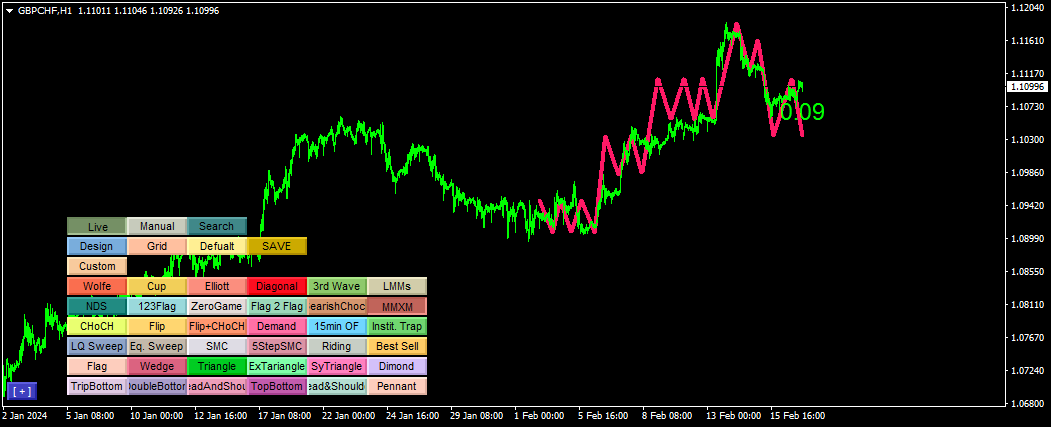Viewport: 1051px width, 427px height.
Task: Select the Custom pattern button
Action: [x=97, y=266]
